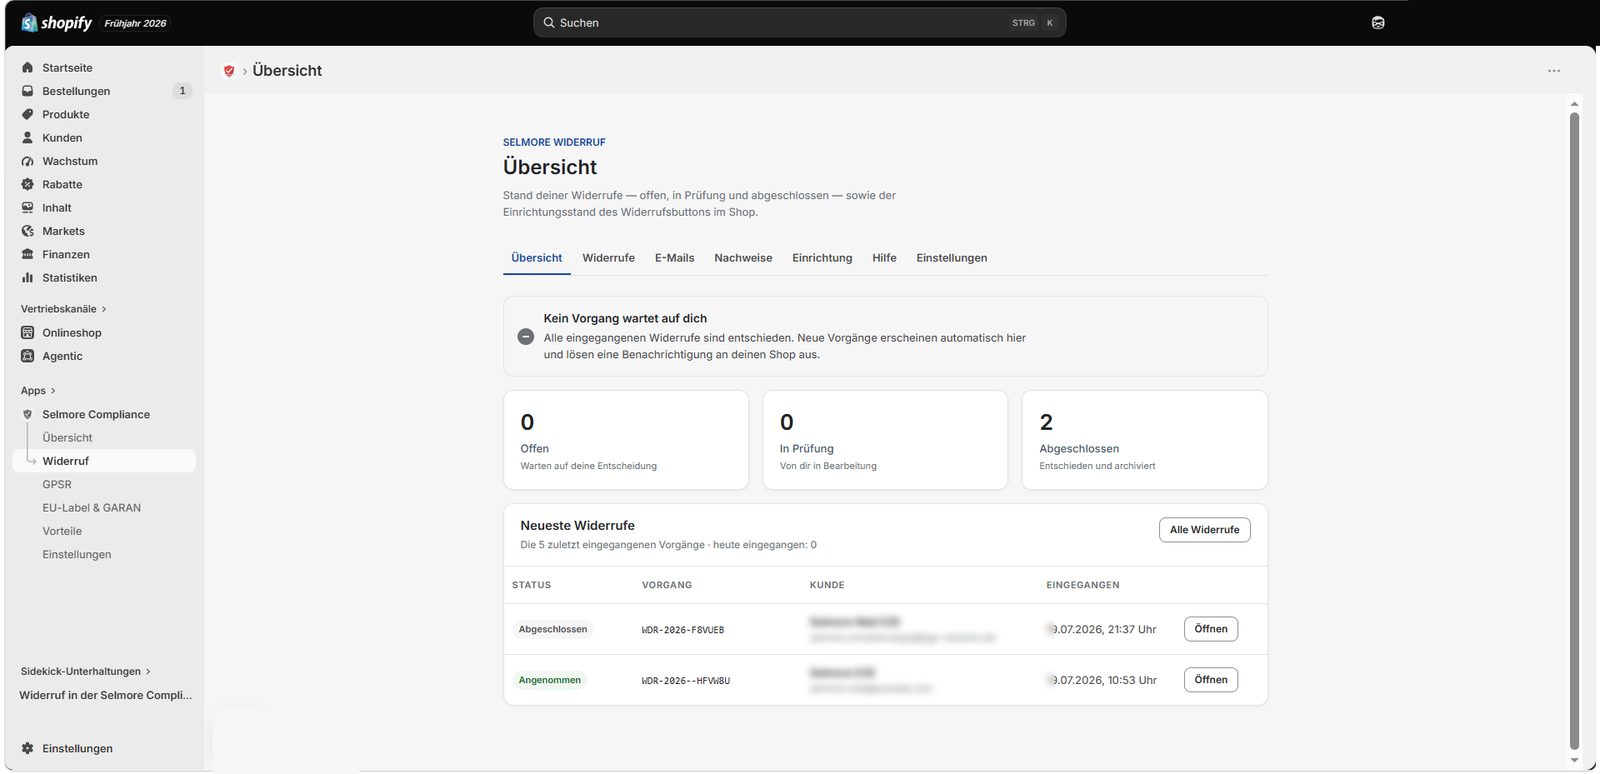Open GPSR in the sidebar

click(57, 484)
